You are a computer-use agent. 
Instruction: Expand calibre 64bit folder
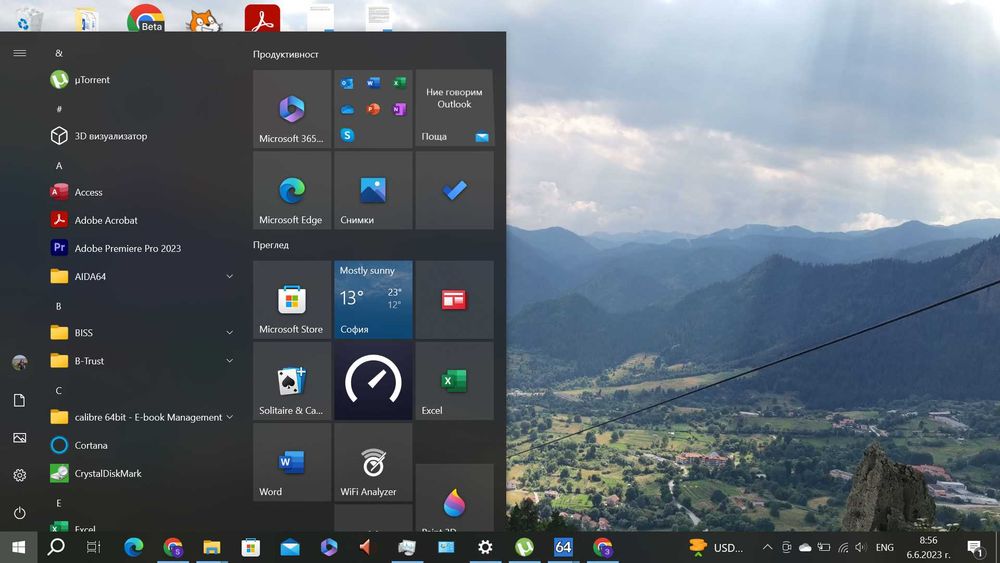tap(142, 417)
